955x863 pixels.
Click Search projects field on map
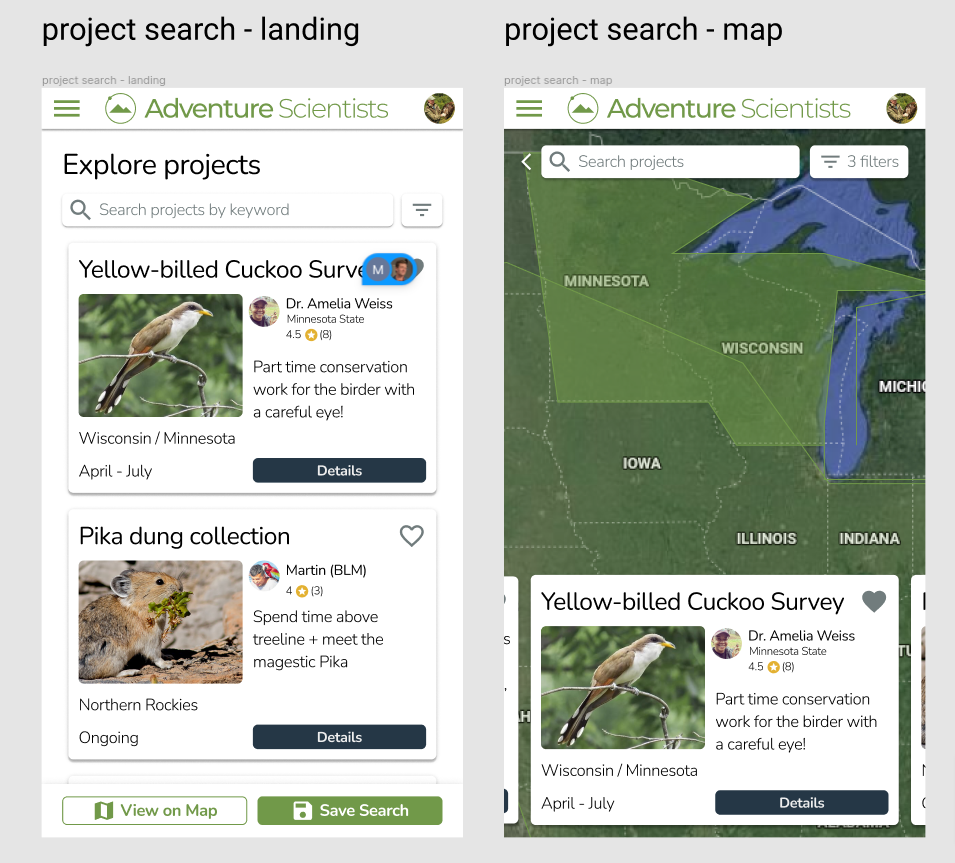click(670, 162)
